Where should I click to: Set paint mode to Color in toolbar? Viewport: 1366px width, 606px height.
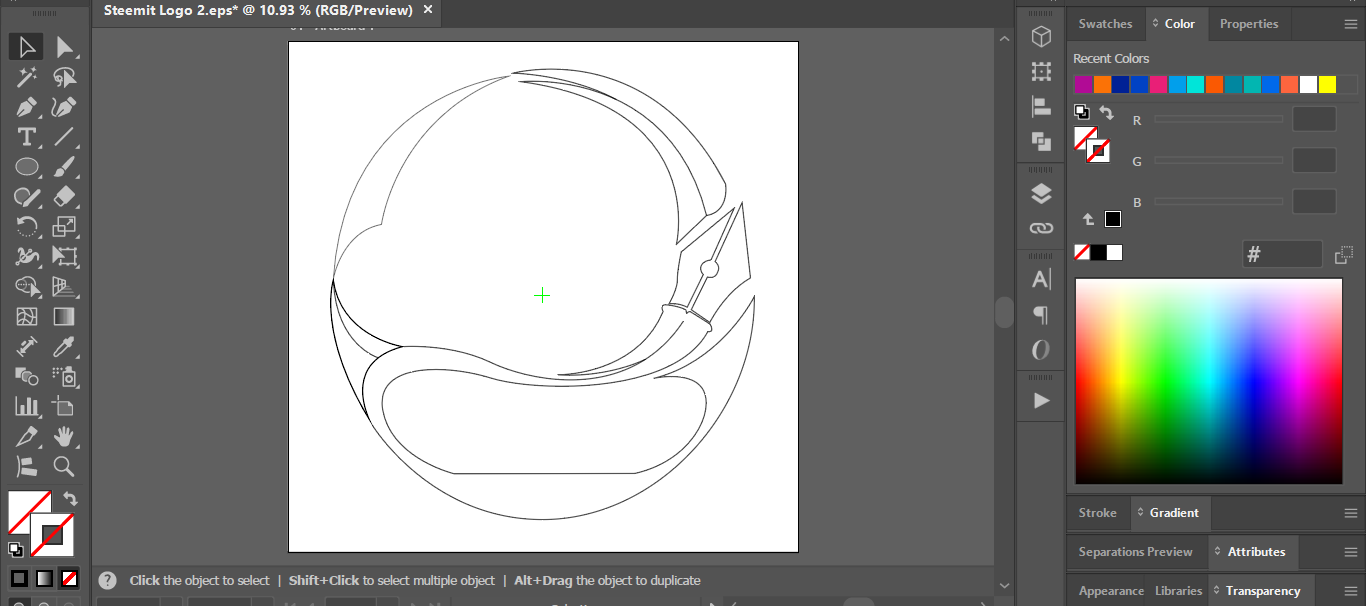pyautogui.click(x=19, y=578)
